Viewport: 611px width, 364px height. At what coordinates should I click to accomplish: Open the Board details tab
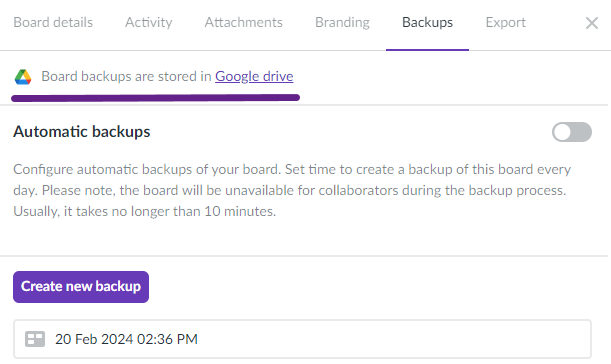click(53, 23)
